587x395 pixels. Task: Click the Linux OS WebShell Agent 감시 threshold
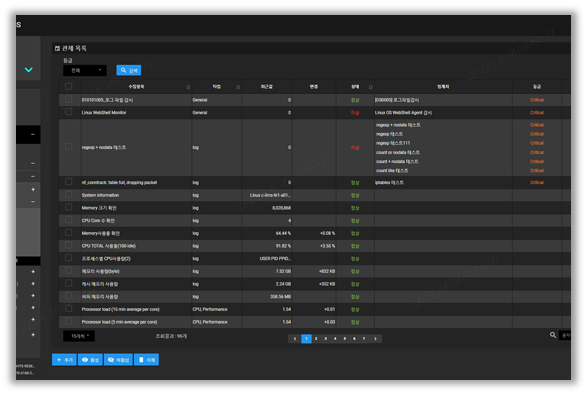(x=403, y=113)
